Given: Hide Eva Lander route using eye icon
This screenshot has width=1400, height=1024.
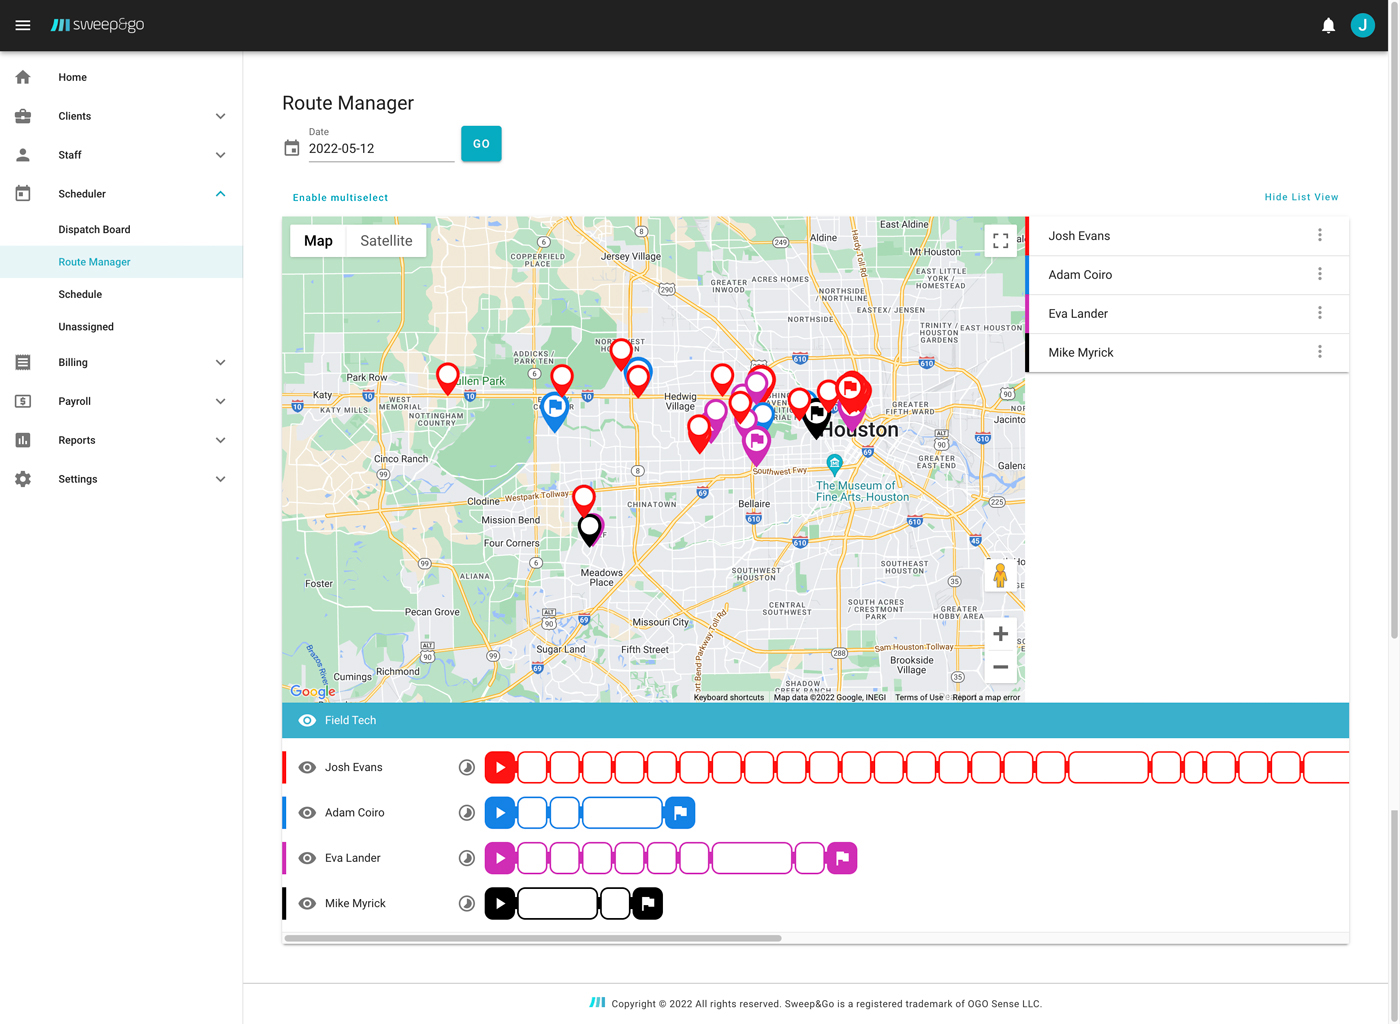Looking at the screenshot, I should tap(307, 858).
